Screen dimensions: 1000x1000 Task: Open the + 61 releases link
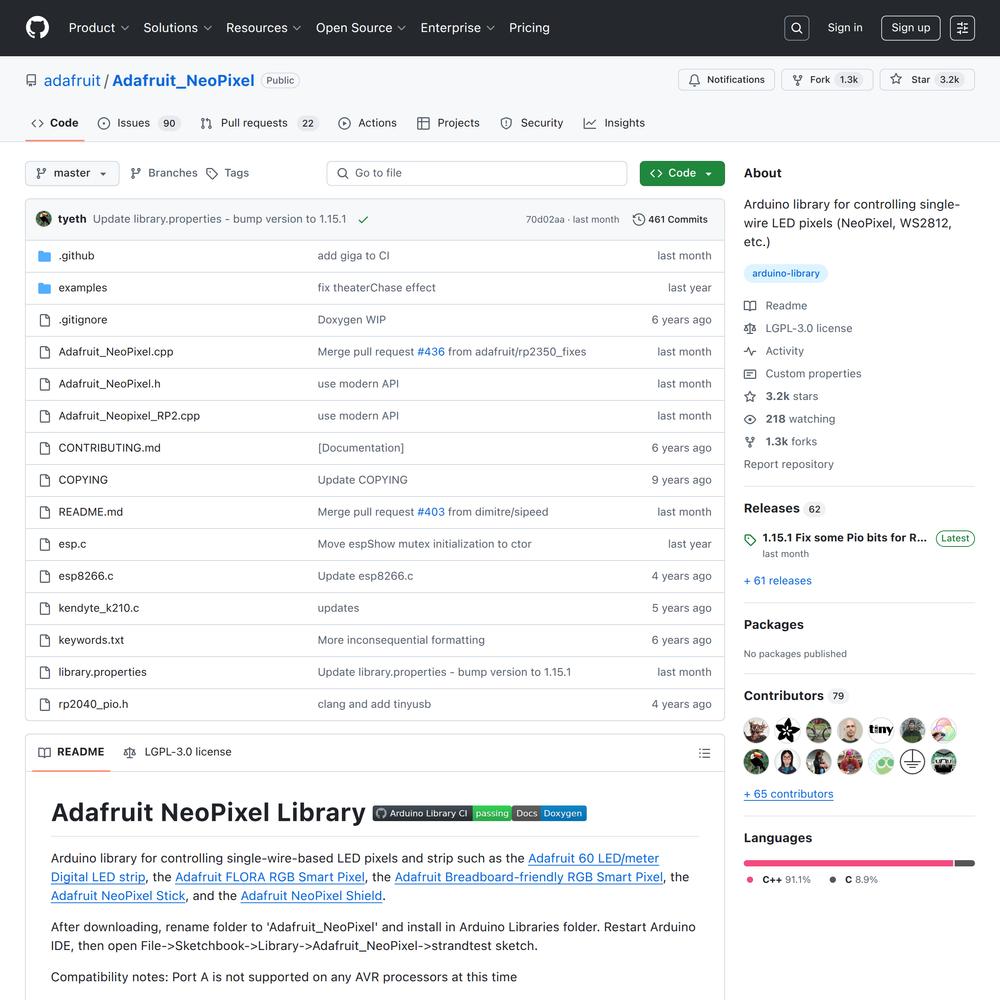[777, 581]
